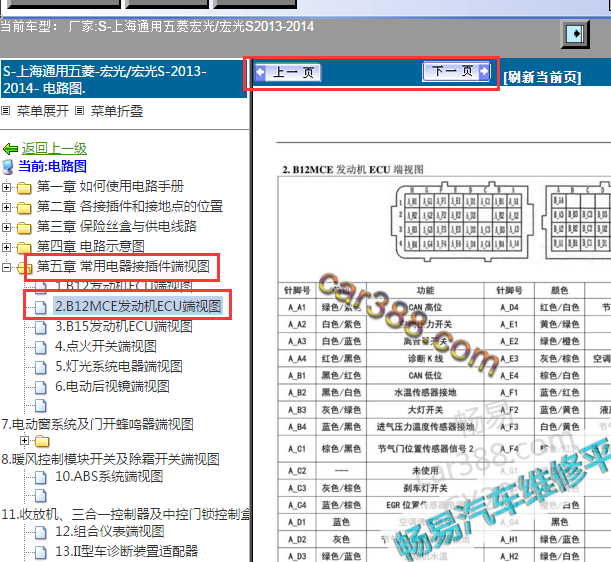611x562 pixels.
Task: Click table cell 大灯开关
Action: pyautogui.click(x=425, y=410)
